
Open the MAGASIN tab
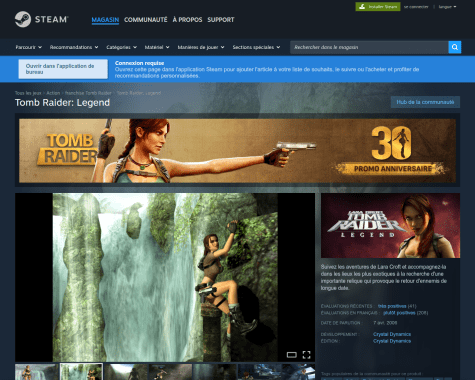pyautogui.click(x=105, y=20)
